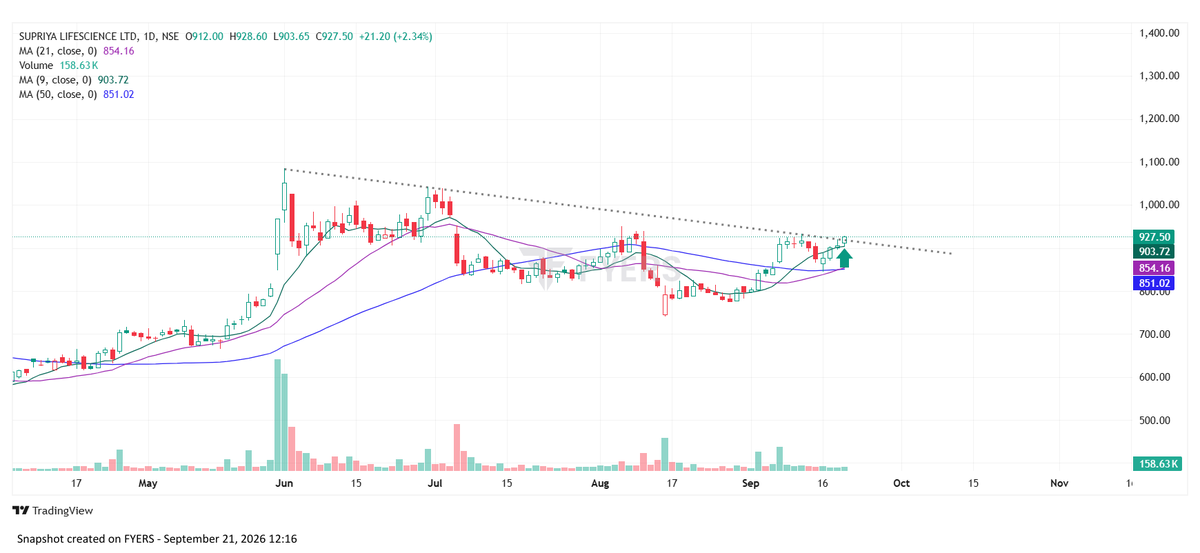
Task: Click the 500.00 price axis label
Action: (x=1156, y=420)
